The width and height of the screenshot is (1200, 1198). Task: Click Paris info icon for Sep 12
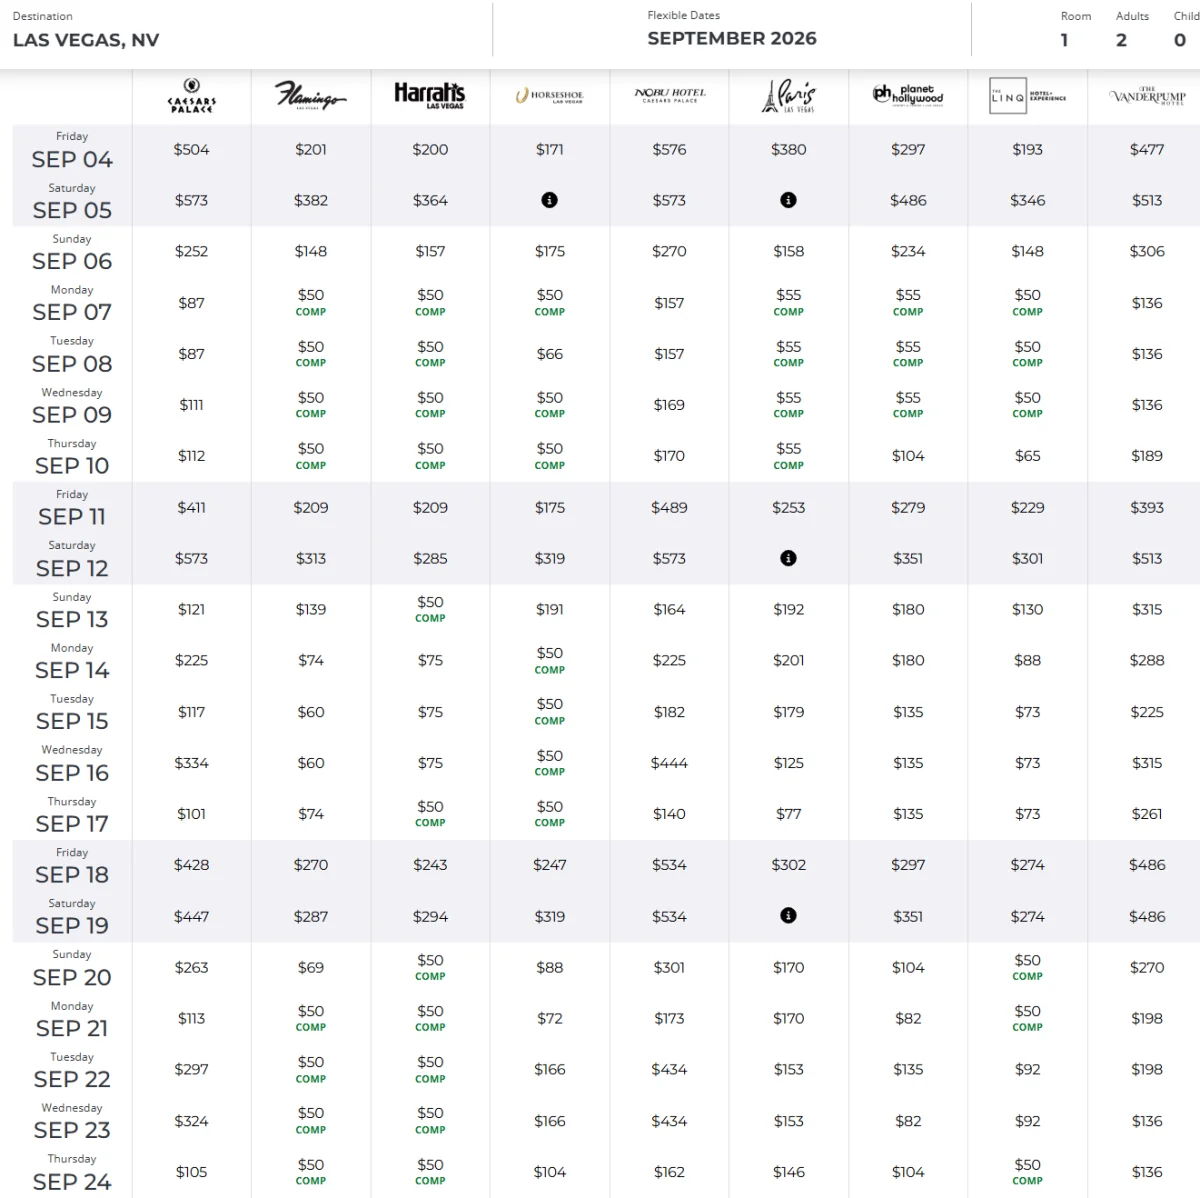[788, 558]
